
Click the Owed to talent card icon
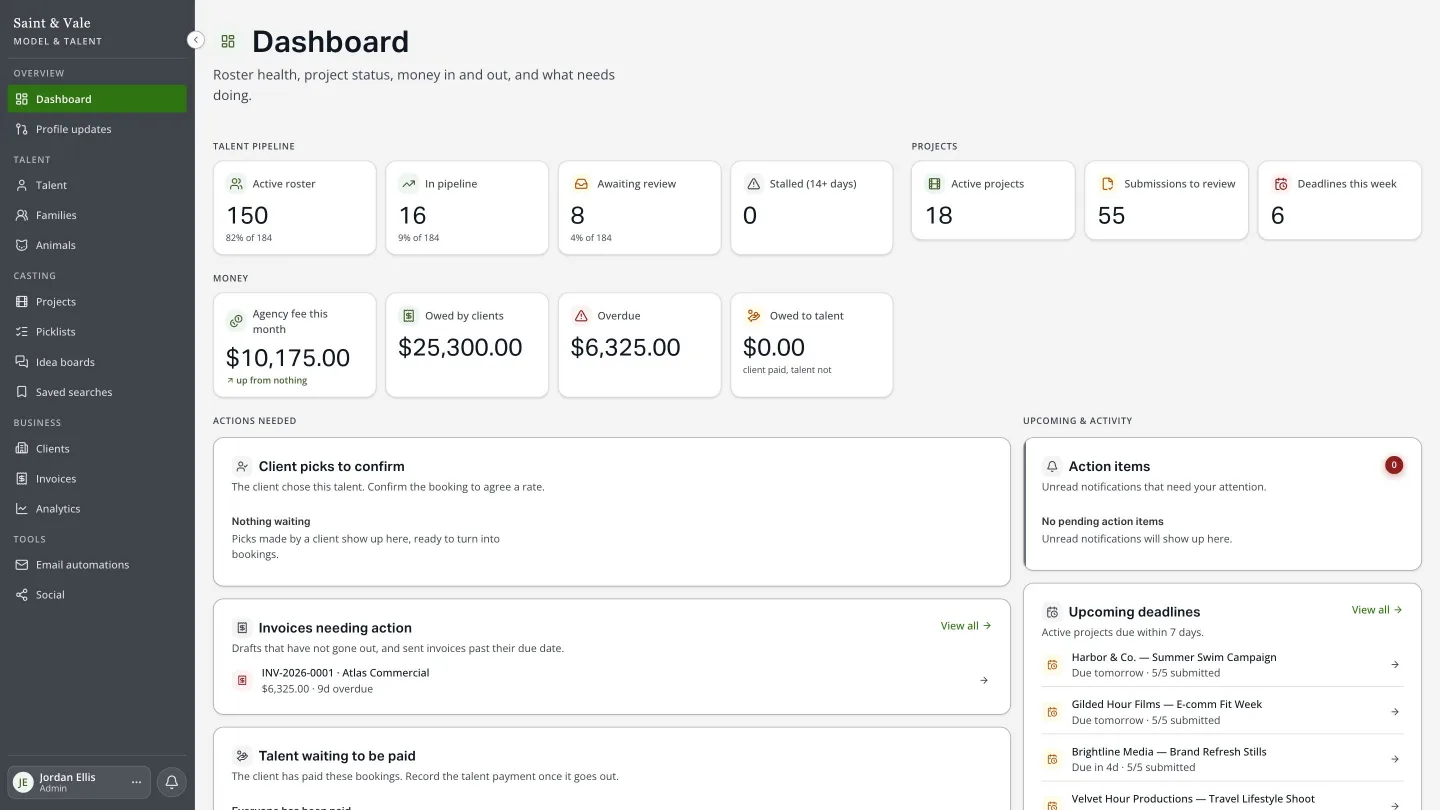(x=754, y=316)
